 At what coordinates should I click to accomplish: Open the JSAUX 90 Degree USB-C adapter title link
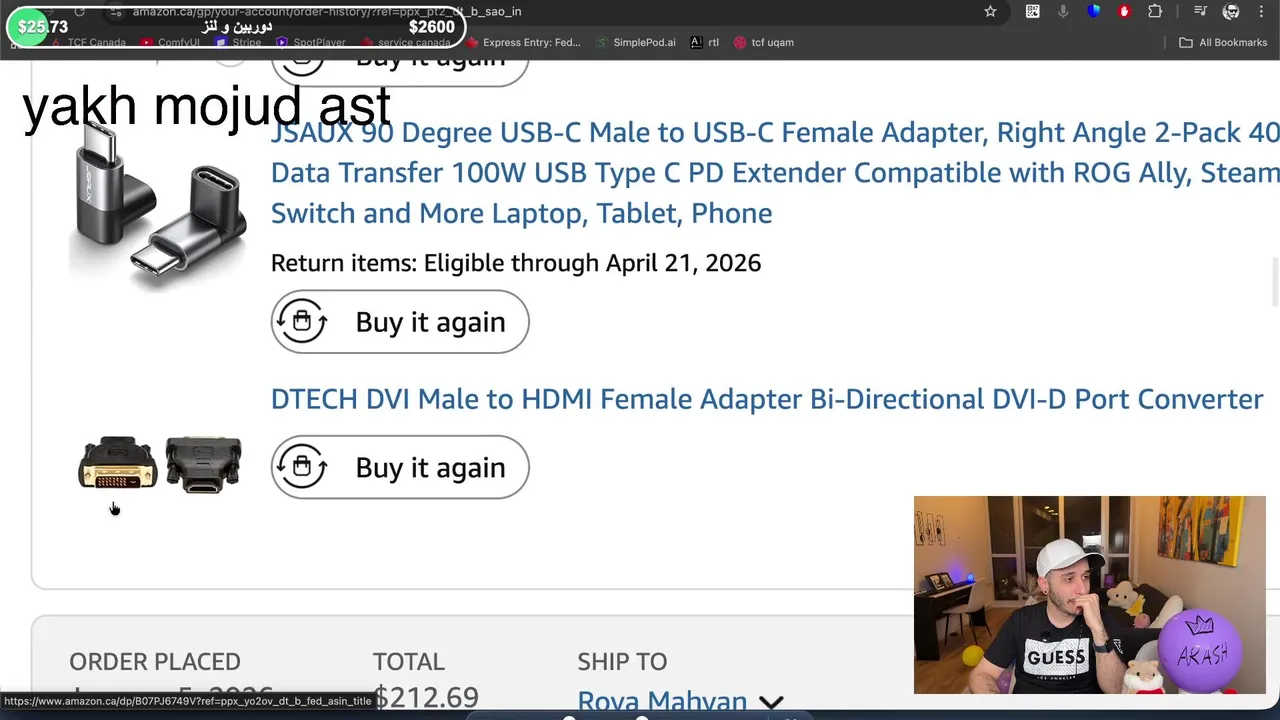(x=775, y=172)
